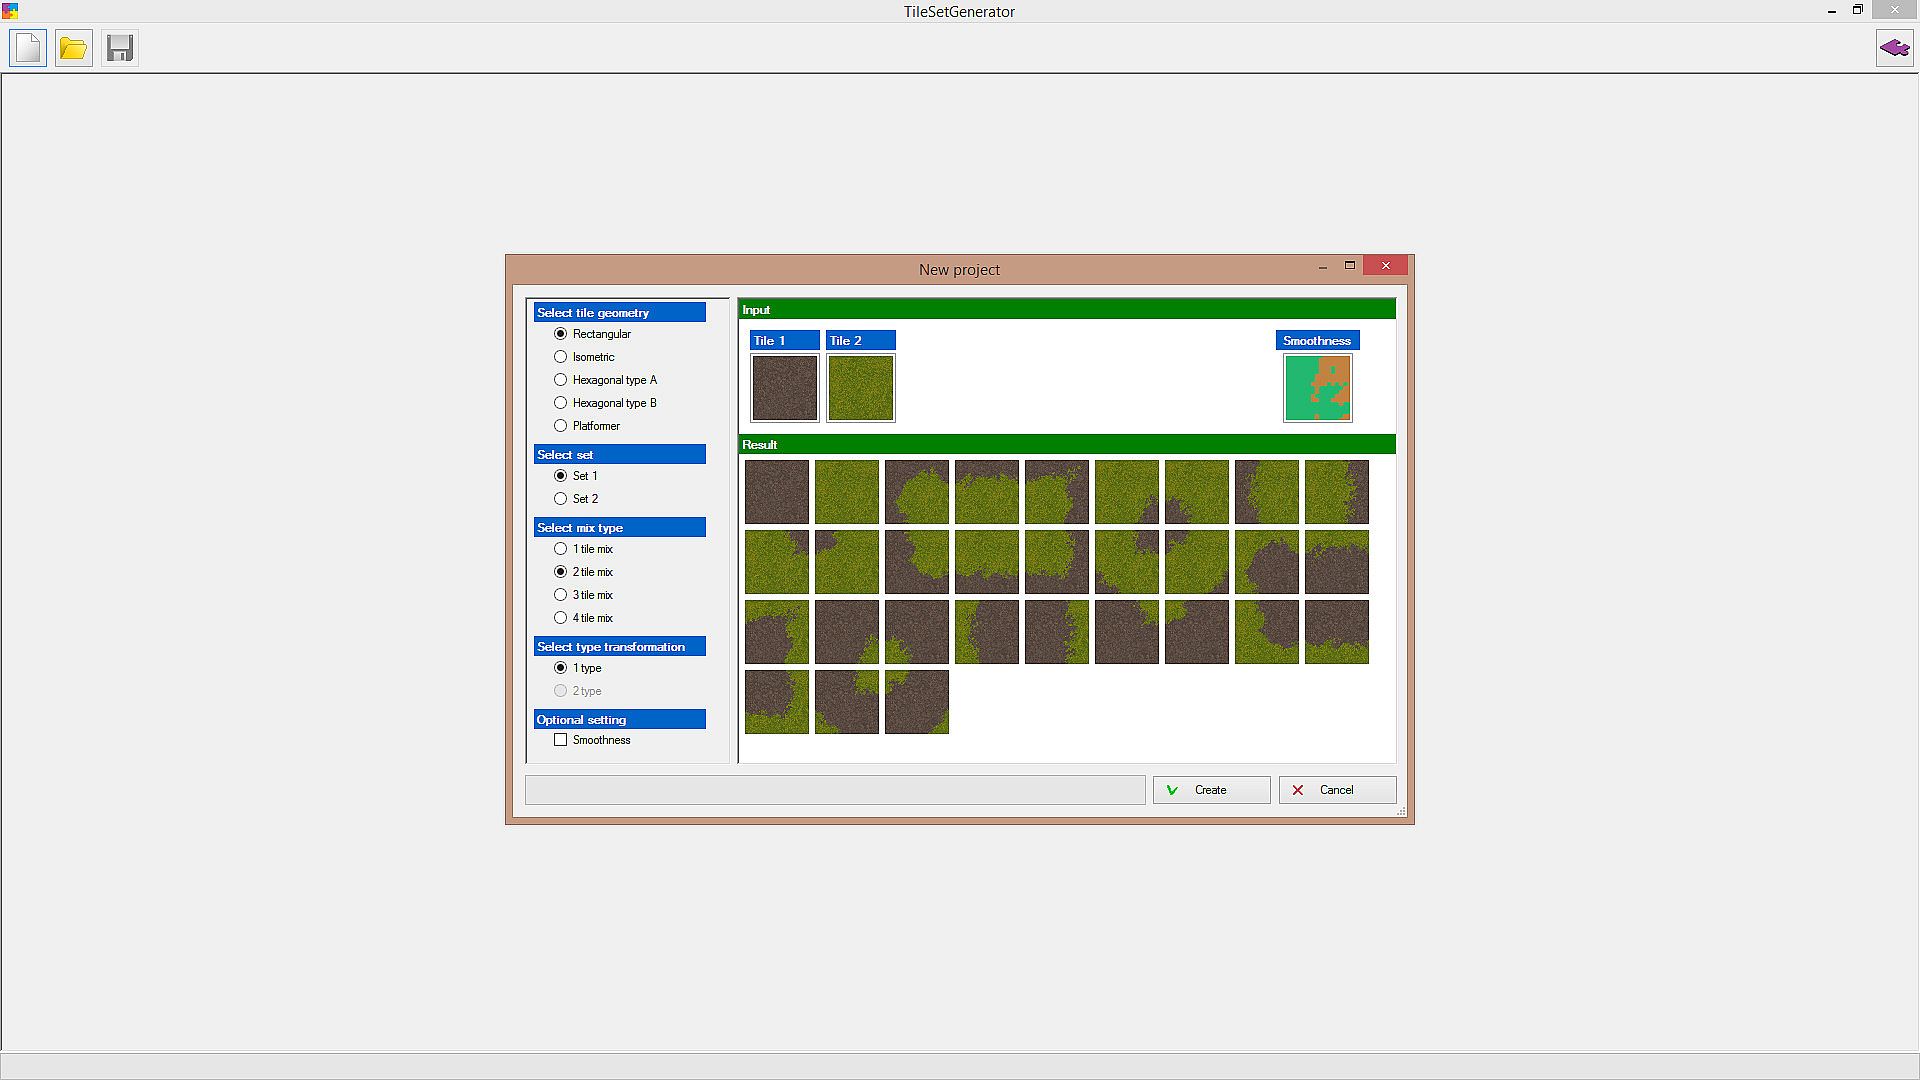Select the Isometric tile geometry
1920x1080 pixels.
click(561, 357)
